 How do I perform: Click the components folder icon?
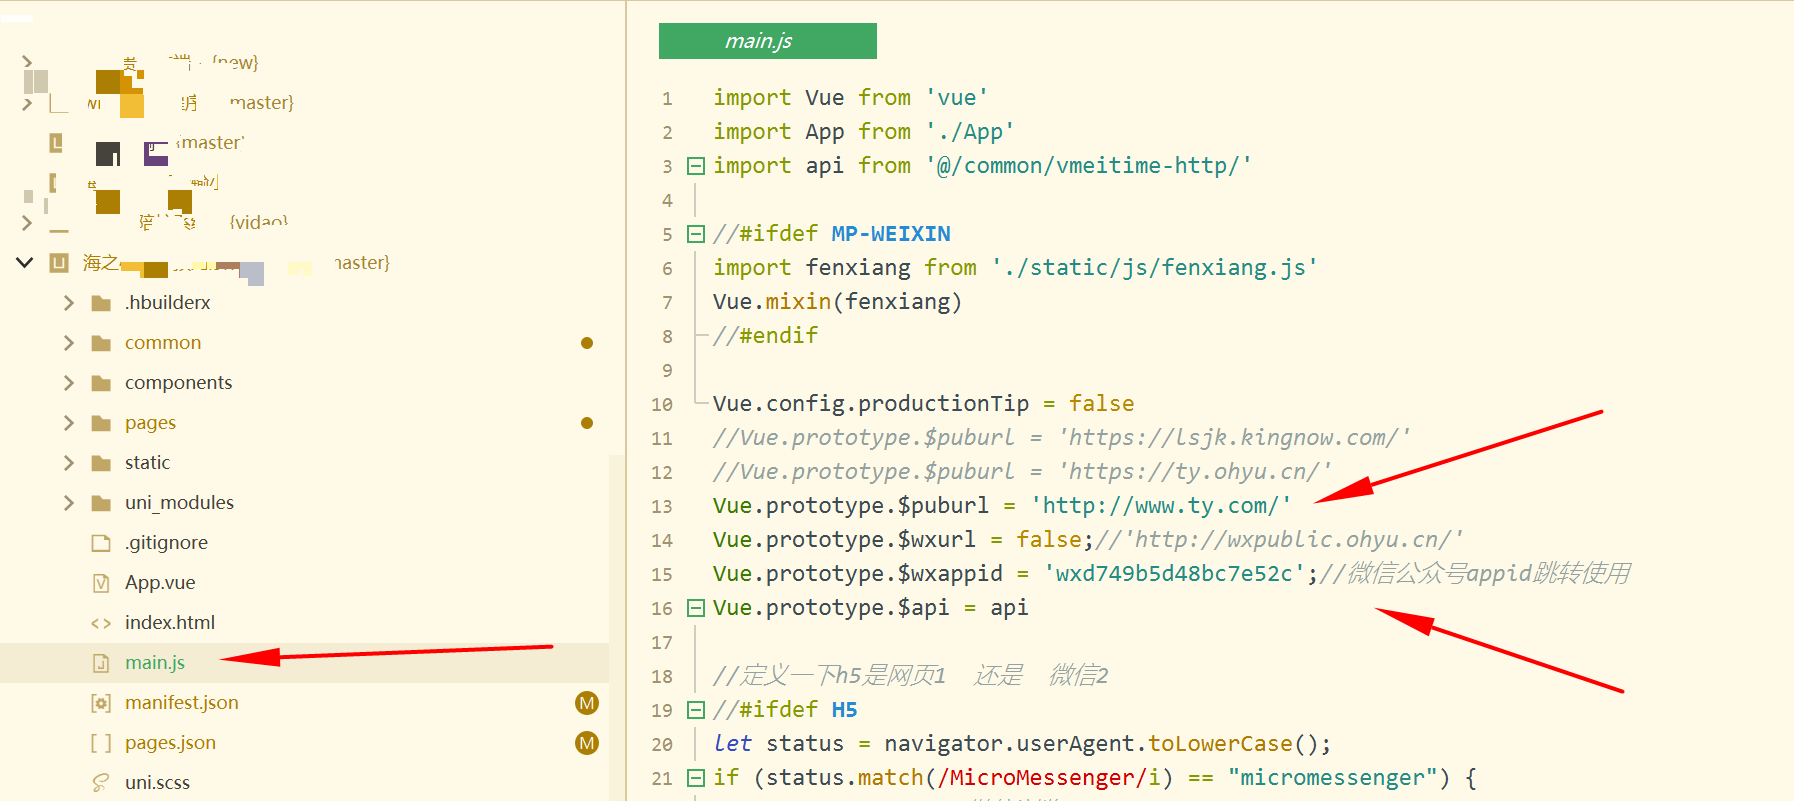point(101,383)
